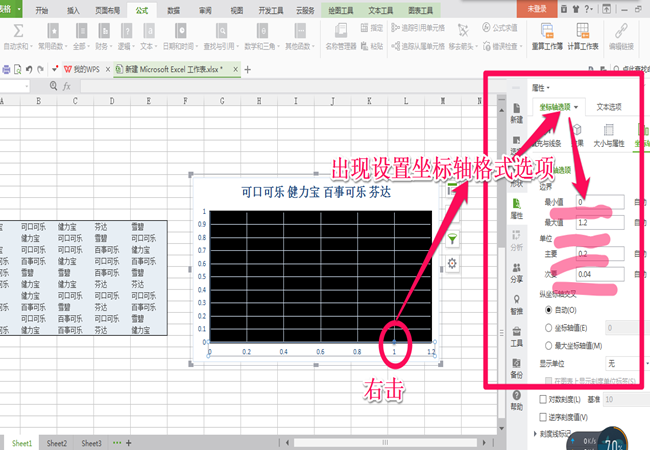Image resolution: width=650 pixels, height=450 pixels.
Task: Open the 属性 properties sidebar icon
Action: coord(517,209)
